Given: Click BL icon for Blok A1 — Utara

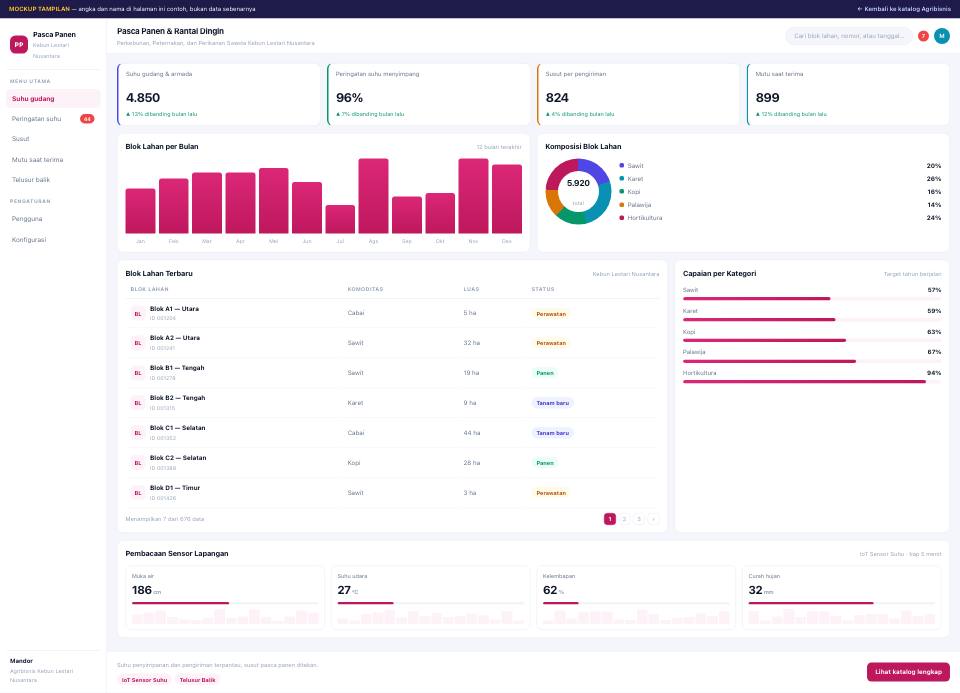Looking at the screenshot, I should [x=138, y=313].
